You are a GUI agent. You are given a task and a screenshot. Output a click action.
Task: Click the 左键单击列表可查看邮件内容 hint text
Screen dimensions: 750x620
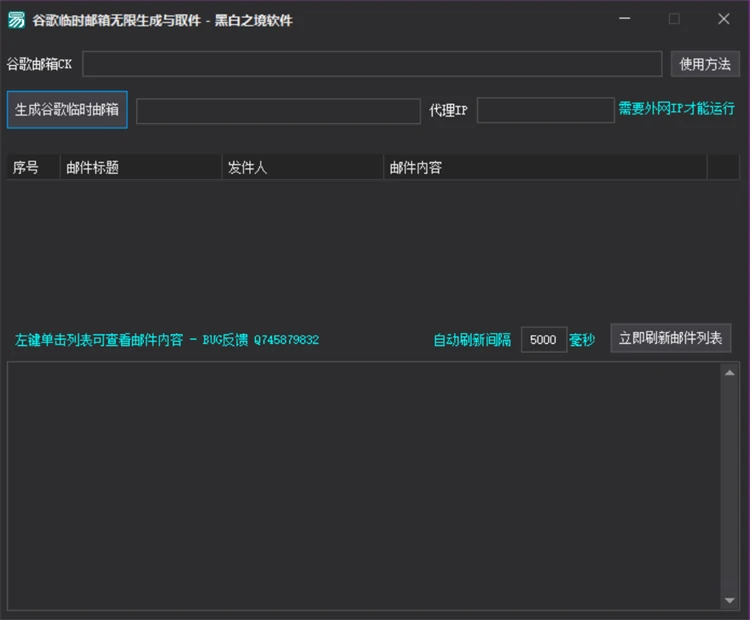[99, 340]
